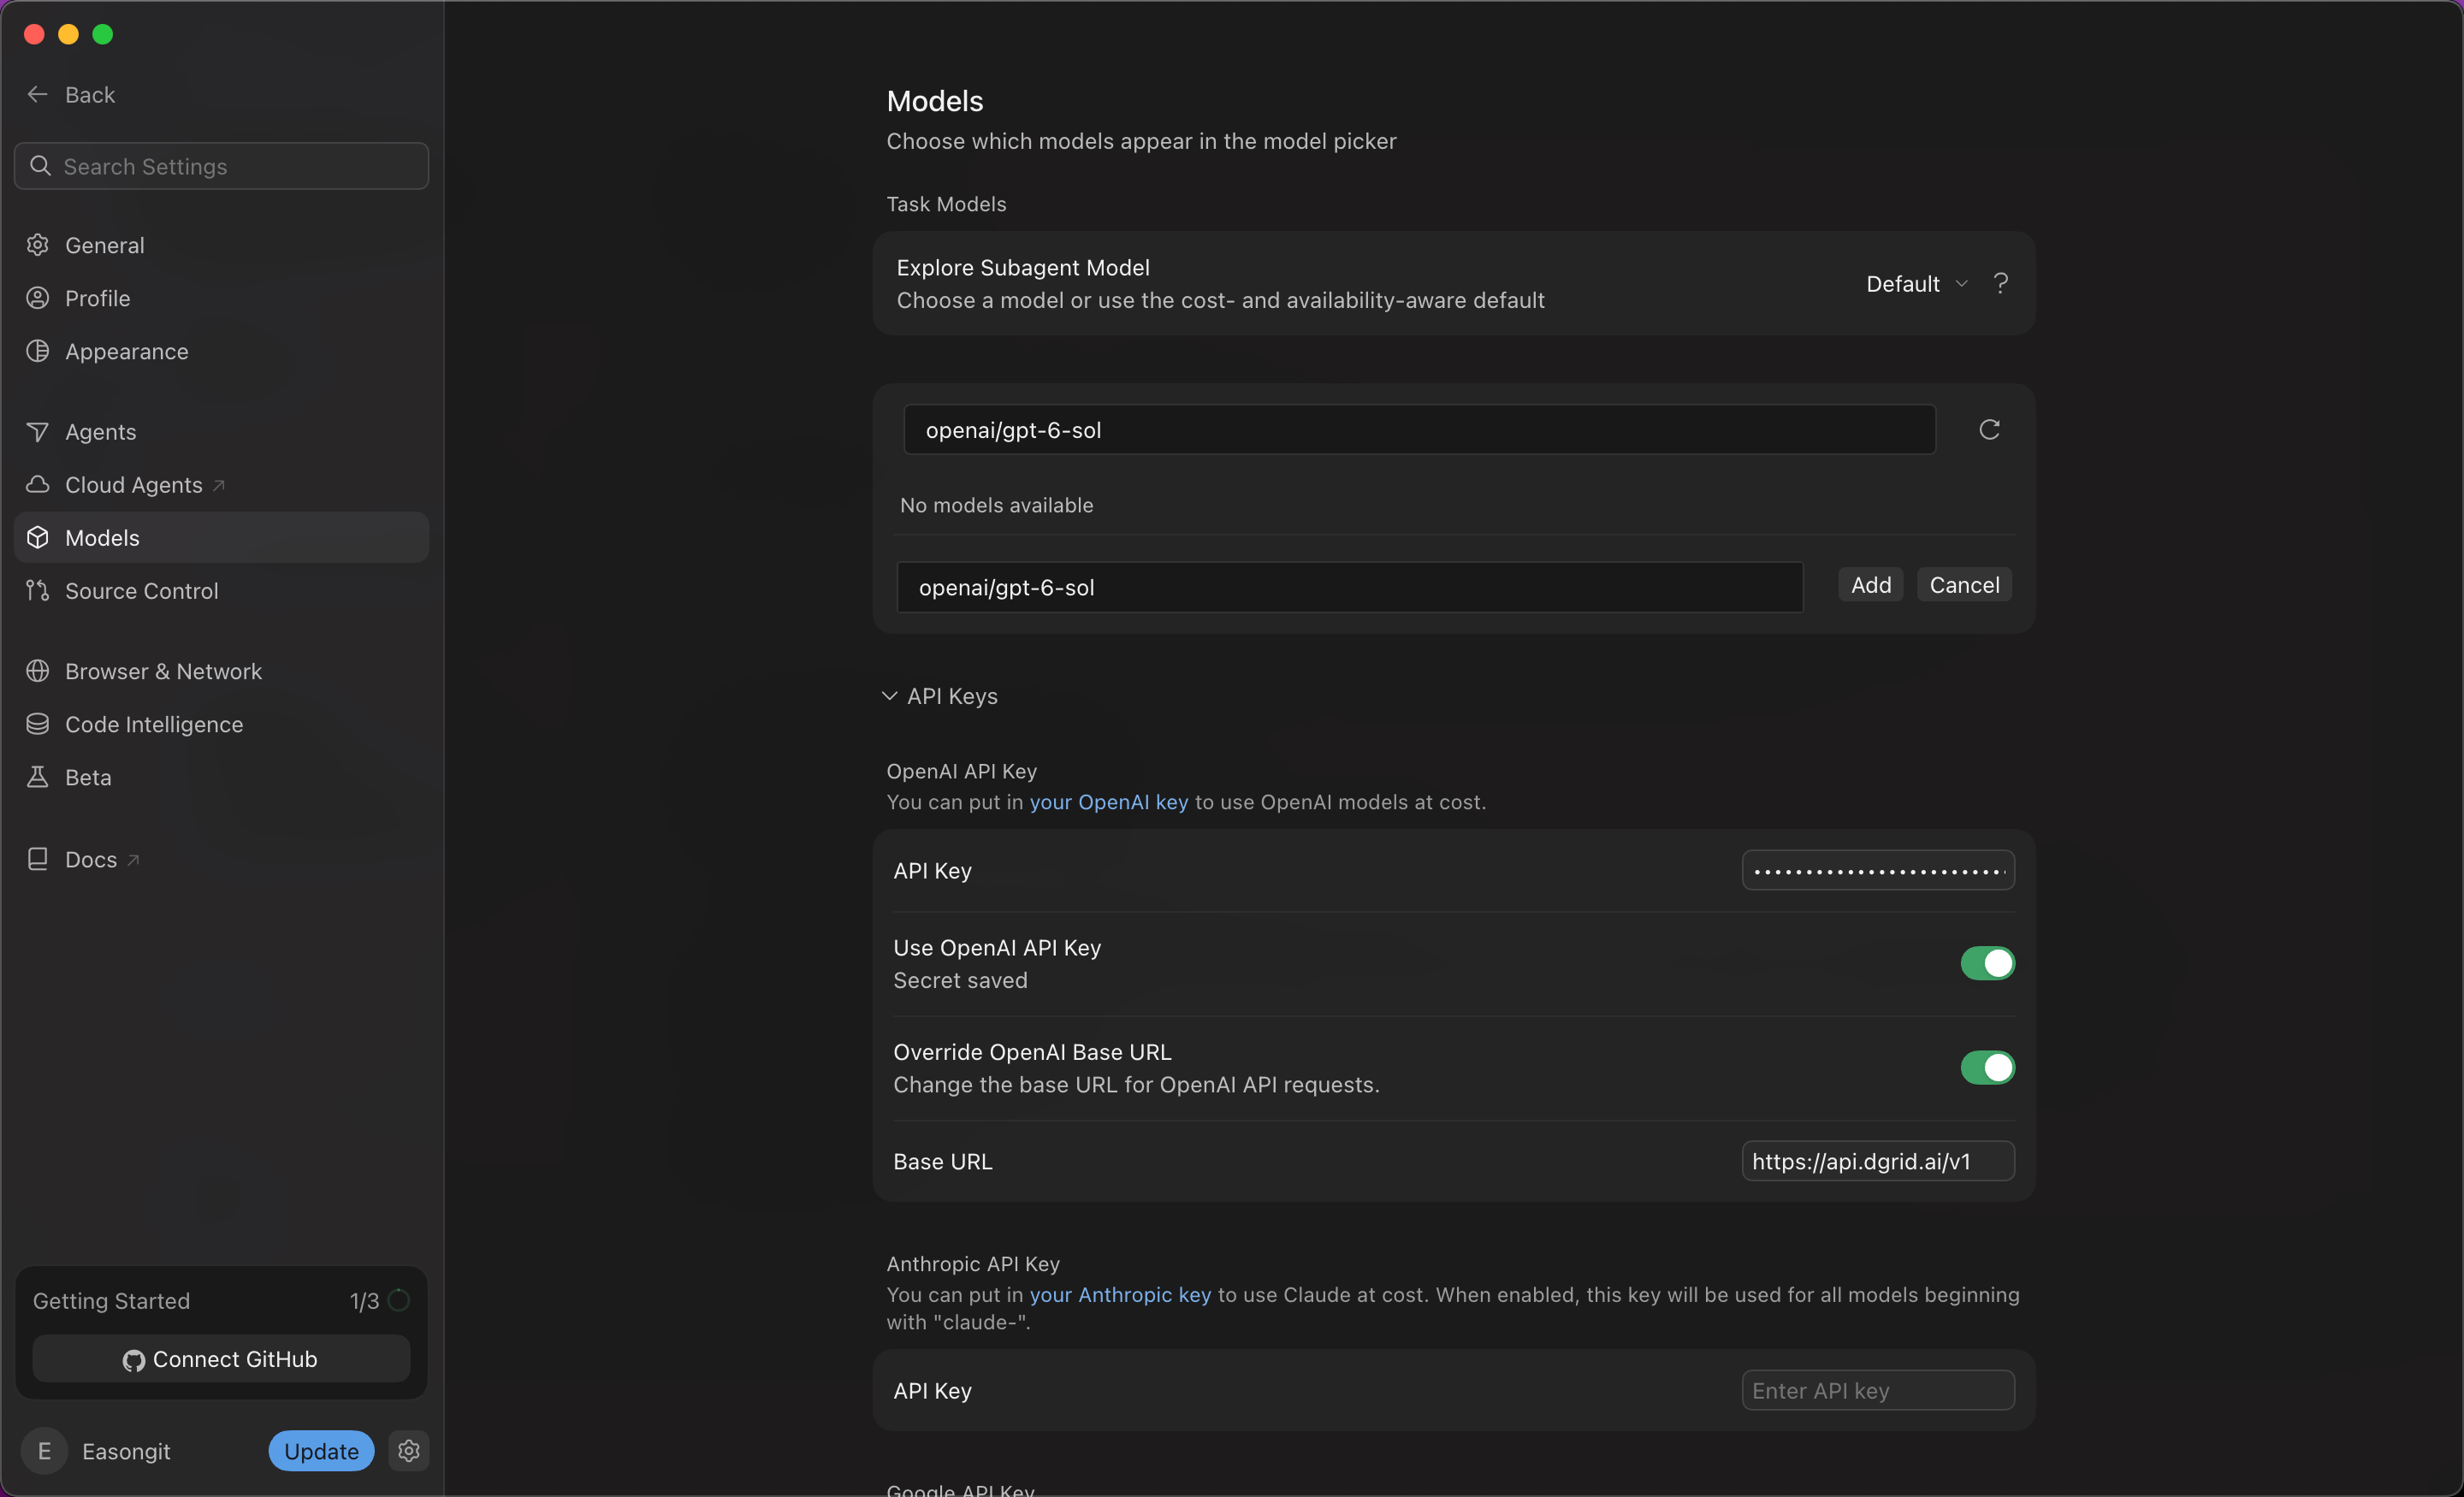Click the Beta flask icon

(38, 777)
